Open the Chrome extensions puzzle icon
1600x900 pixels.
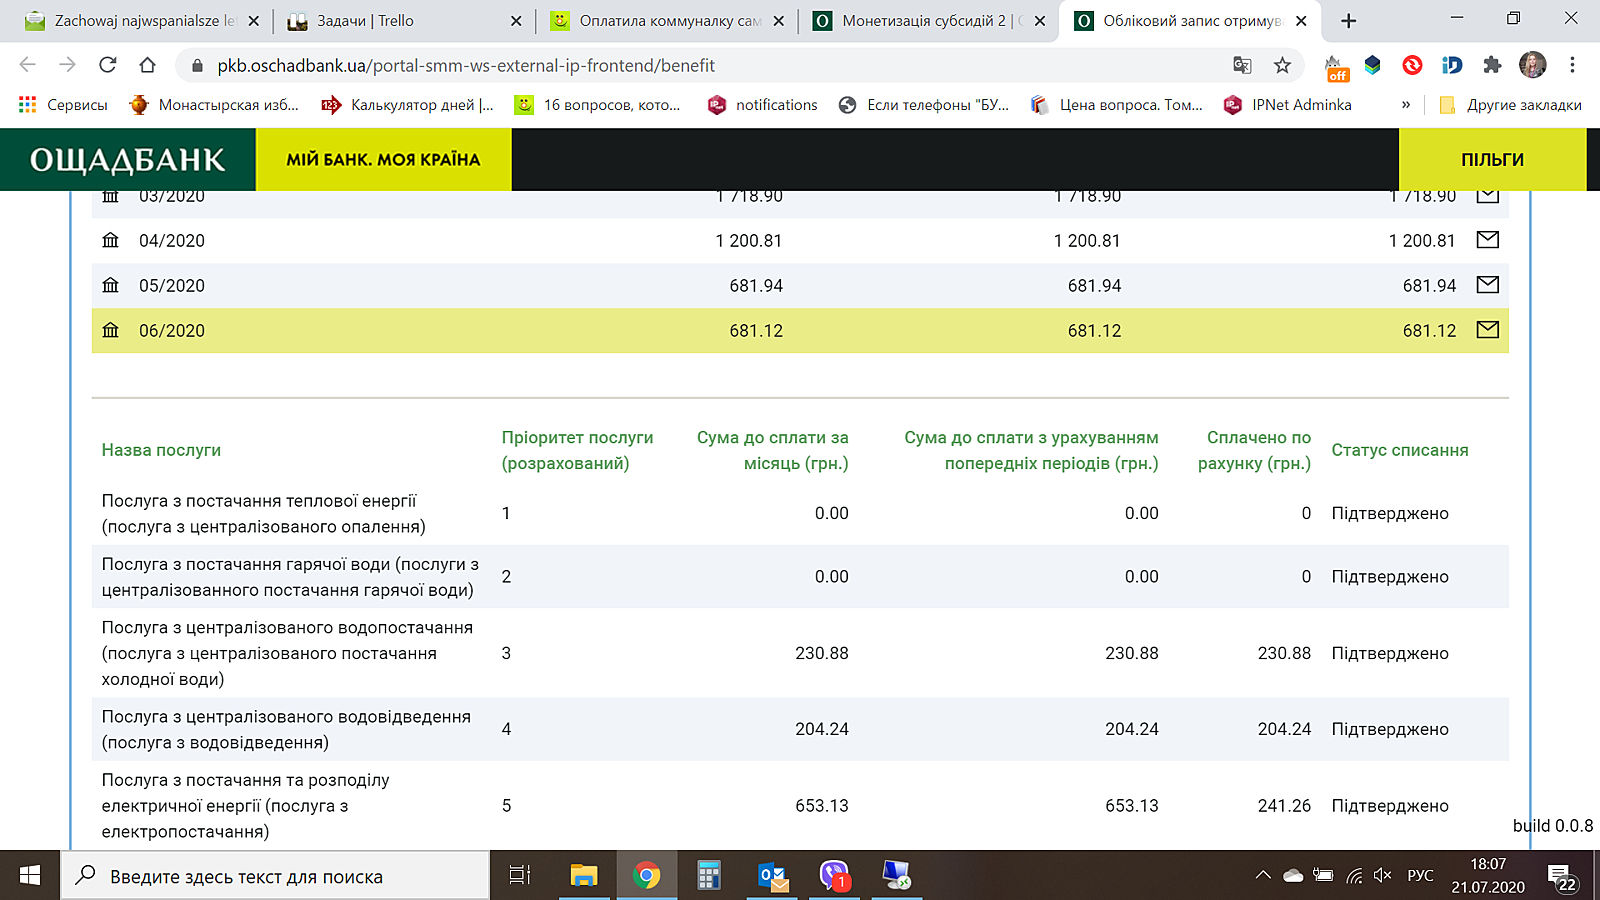(x=1492, y=65)
